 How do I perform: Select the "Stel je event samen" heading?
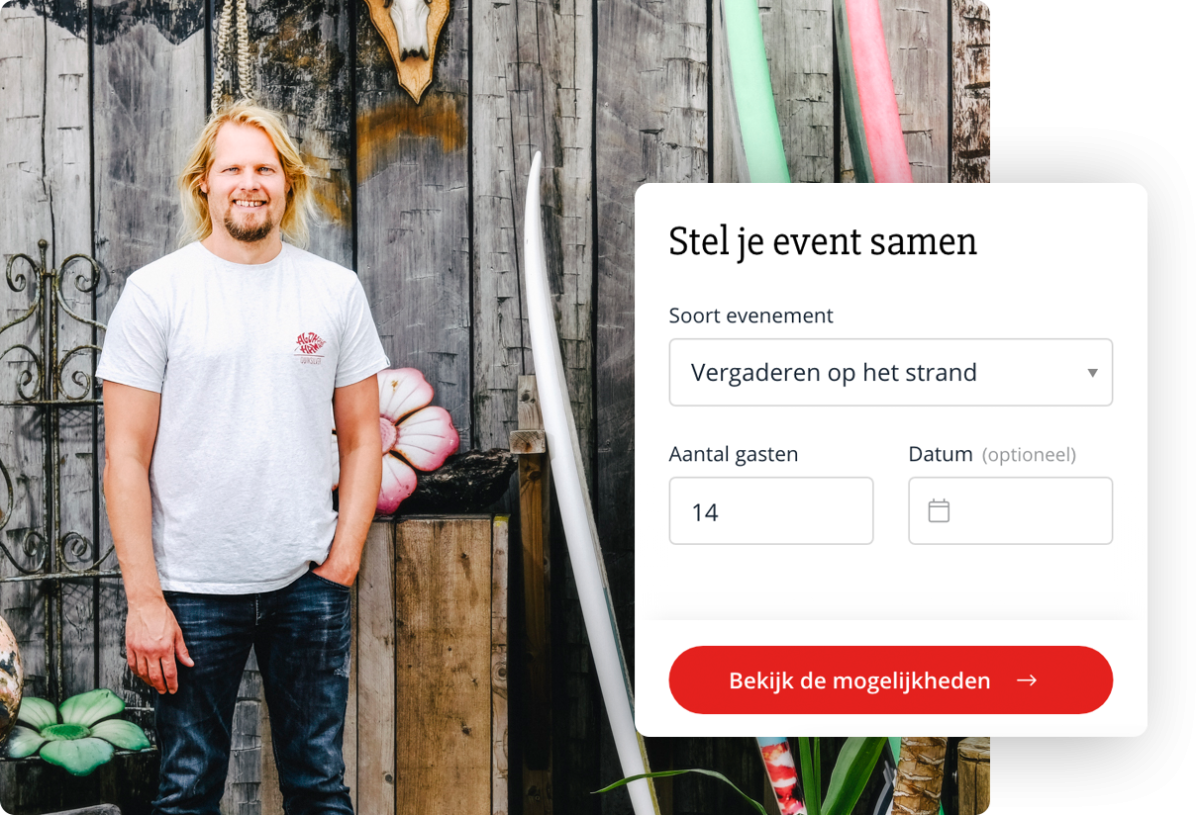(822, 242)
